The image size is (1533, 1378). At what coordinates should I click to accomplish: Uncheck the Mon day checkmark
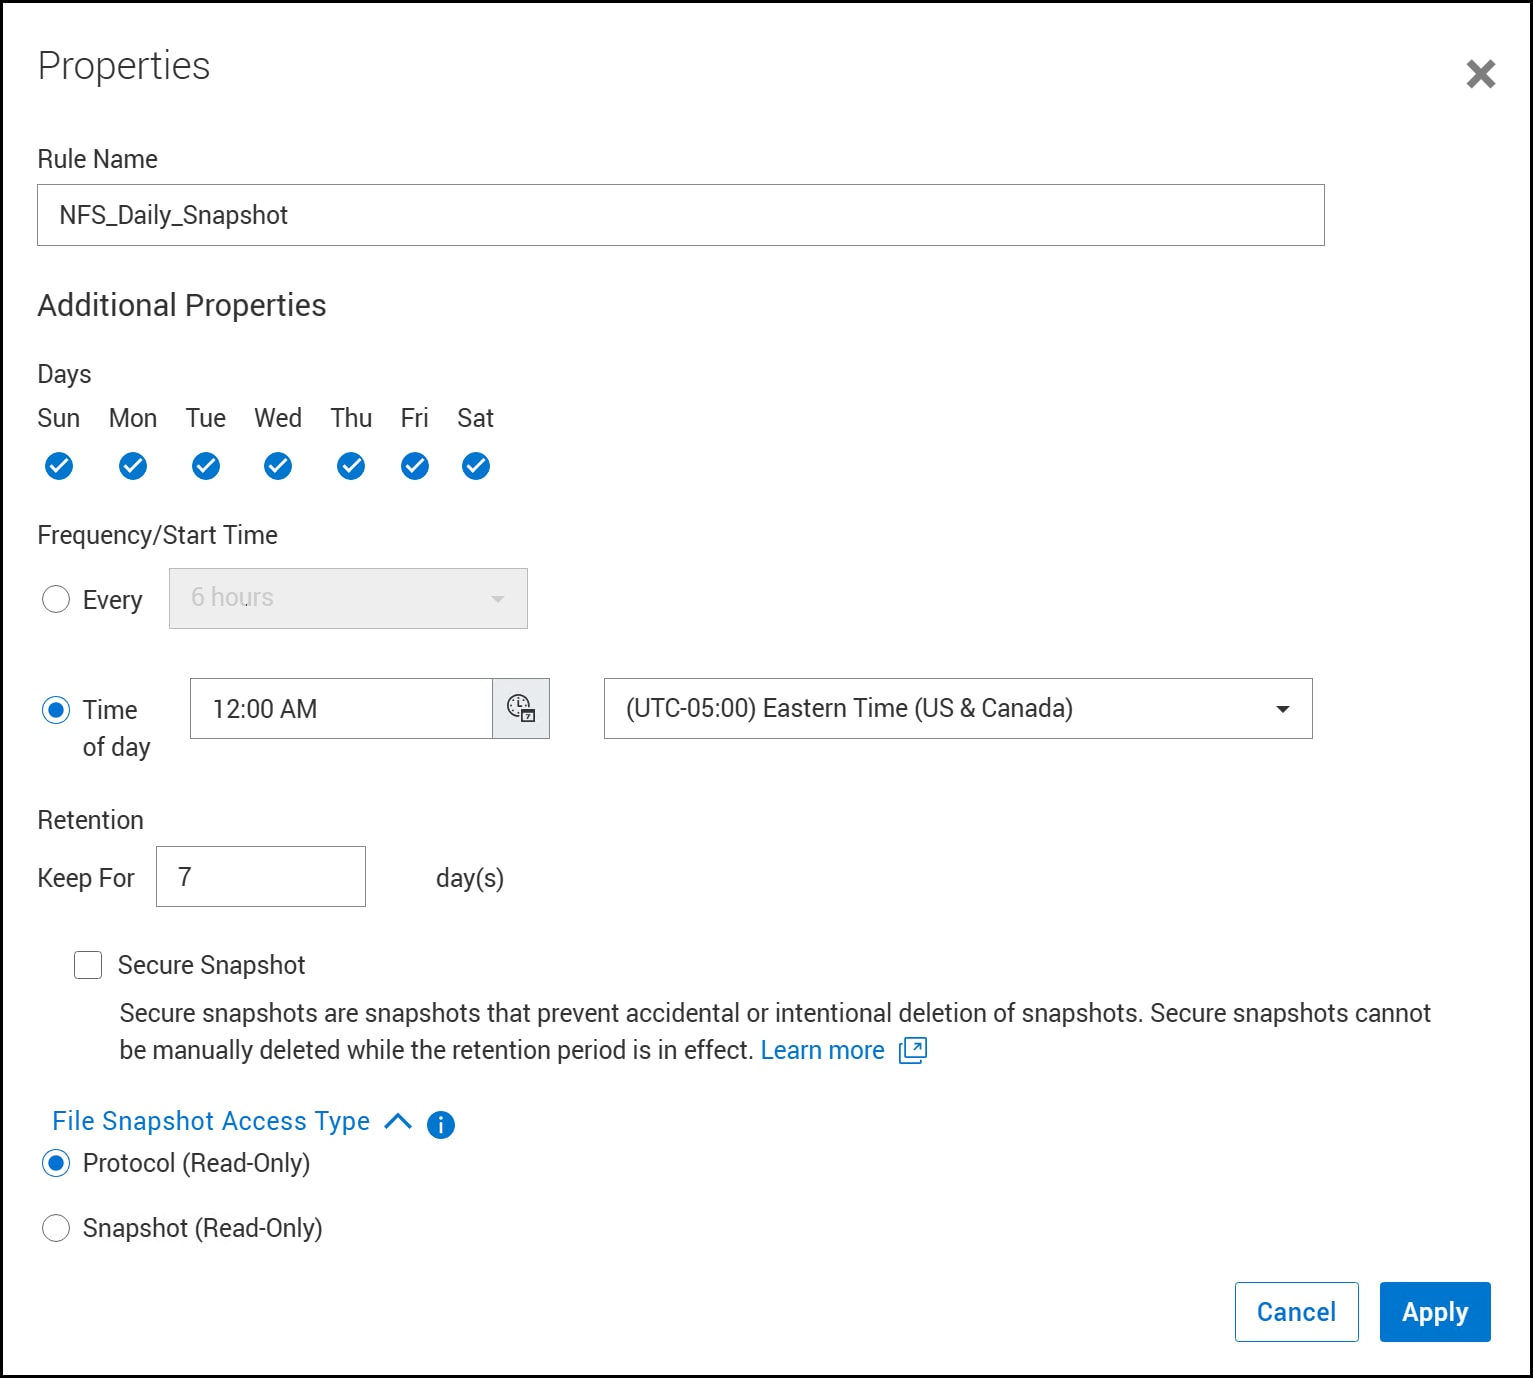point(133,466)
